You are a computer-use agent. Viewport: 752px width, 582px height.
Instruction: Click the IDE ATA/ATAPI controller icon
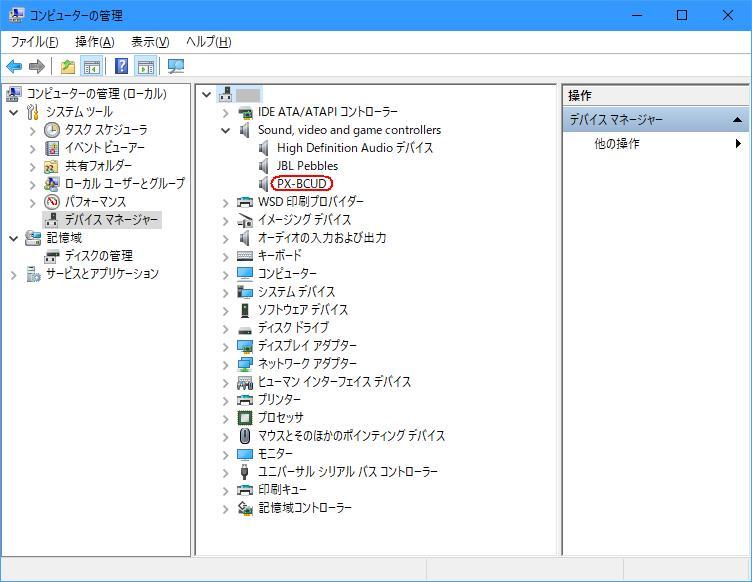point(245,112)
